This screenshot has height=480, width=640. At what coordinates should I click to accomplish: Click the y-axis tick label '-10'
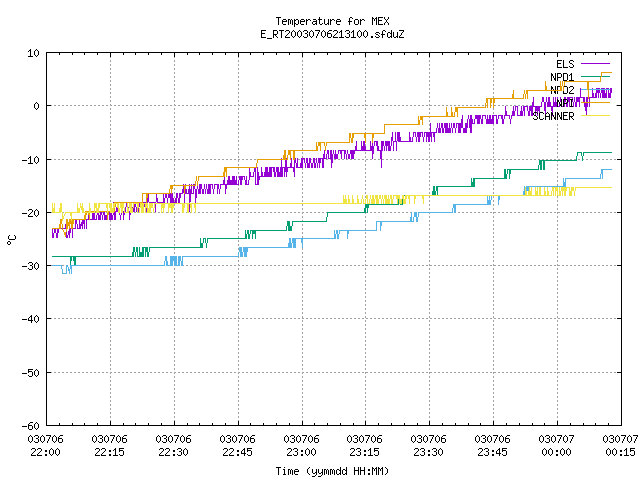pyautogui.click(x=31, y=160)
